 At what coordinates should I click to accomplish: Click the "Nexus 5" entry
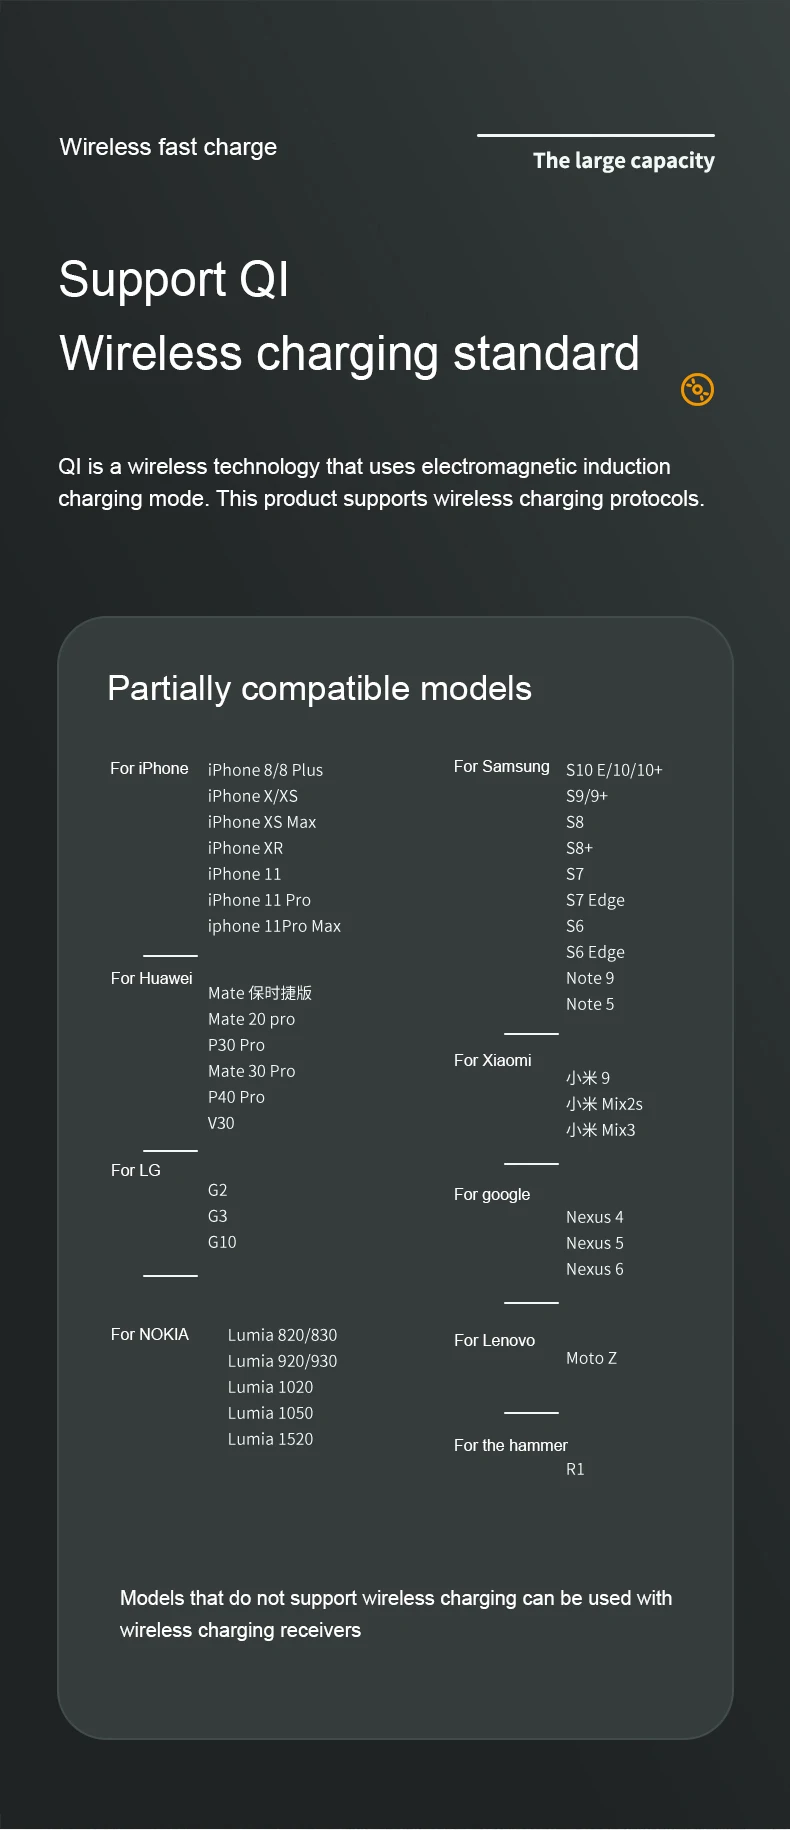(594, 1243)
